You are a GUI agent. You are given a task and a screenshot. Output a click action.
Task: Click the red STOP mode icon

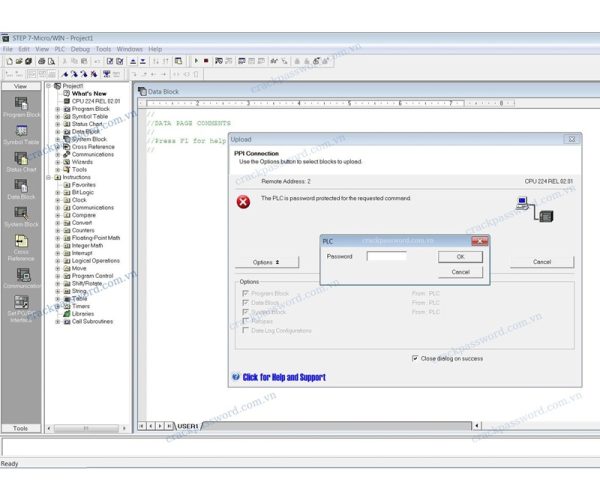click(x=206, y=61)
